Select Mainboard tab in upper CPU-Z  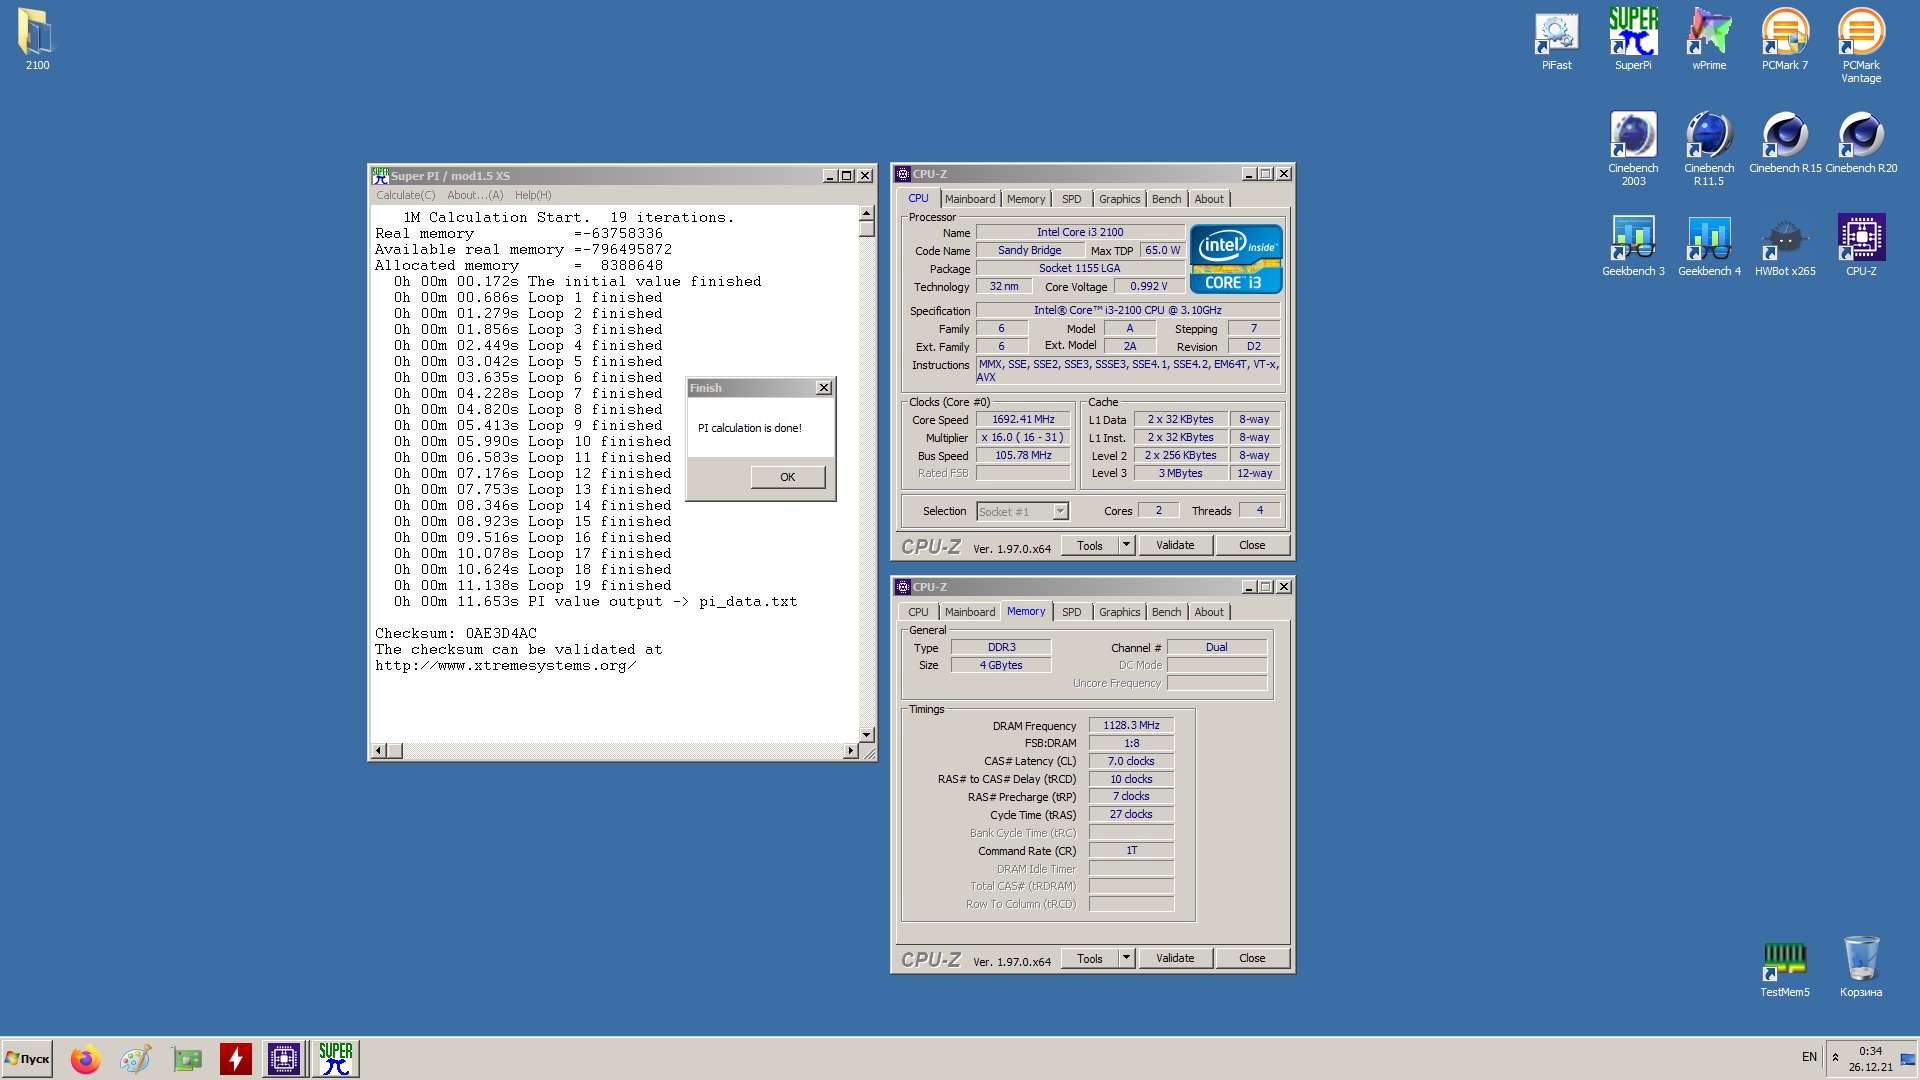(969, 199)
